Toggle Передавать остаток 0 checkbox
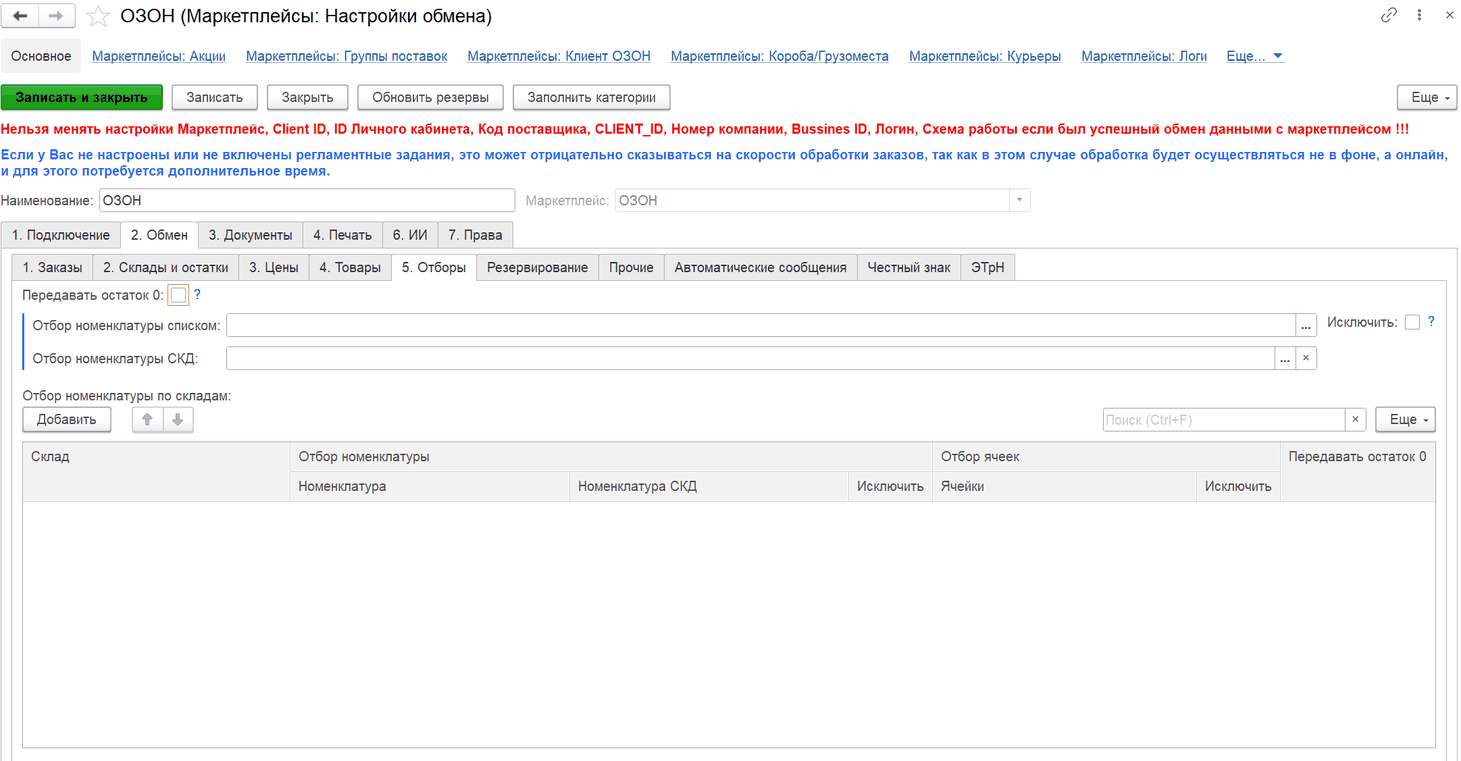 (178, 295)
